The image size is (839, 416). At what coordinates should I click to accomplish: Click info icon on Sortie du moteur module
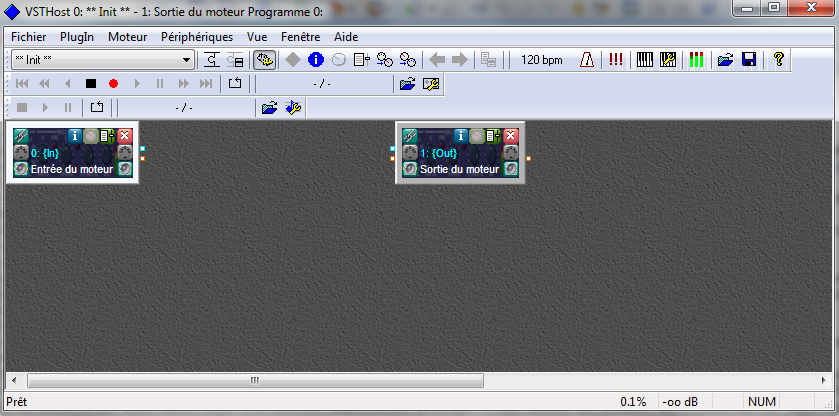[461, 136]
